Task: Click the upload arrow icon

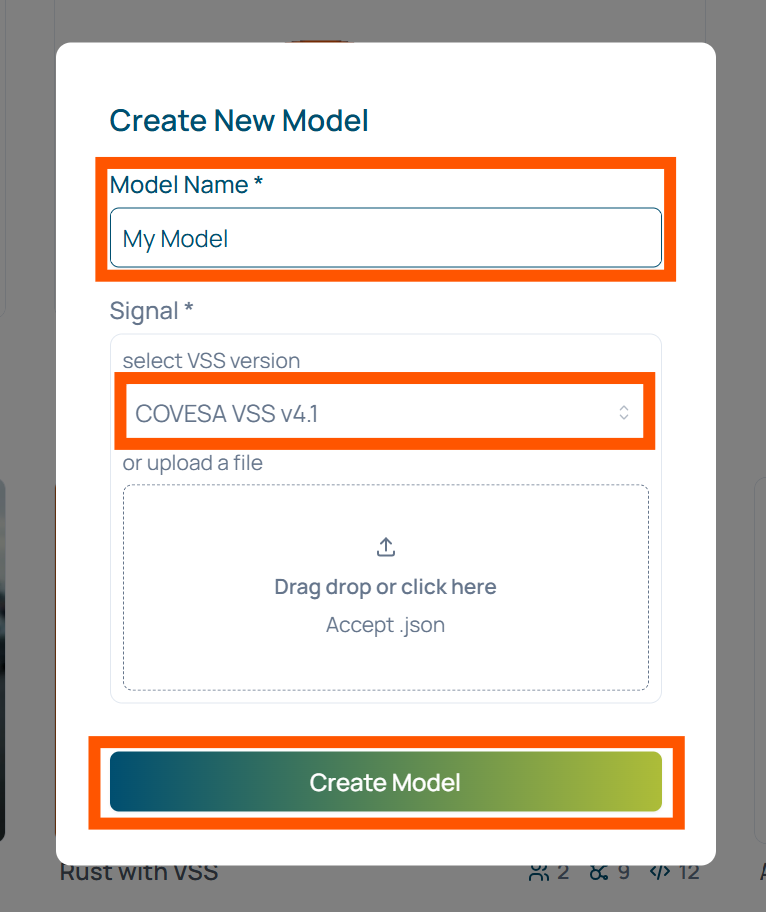Action: click(386, 547)
